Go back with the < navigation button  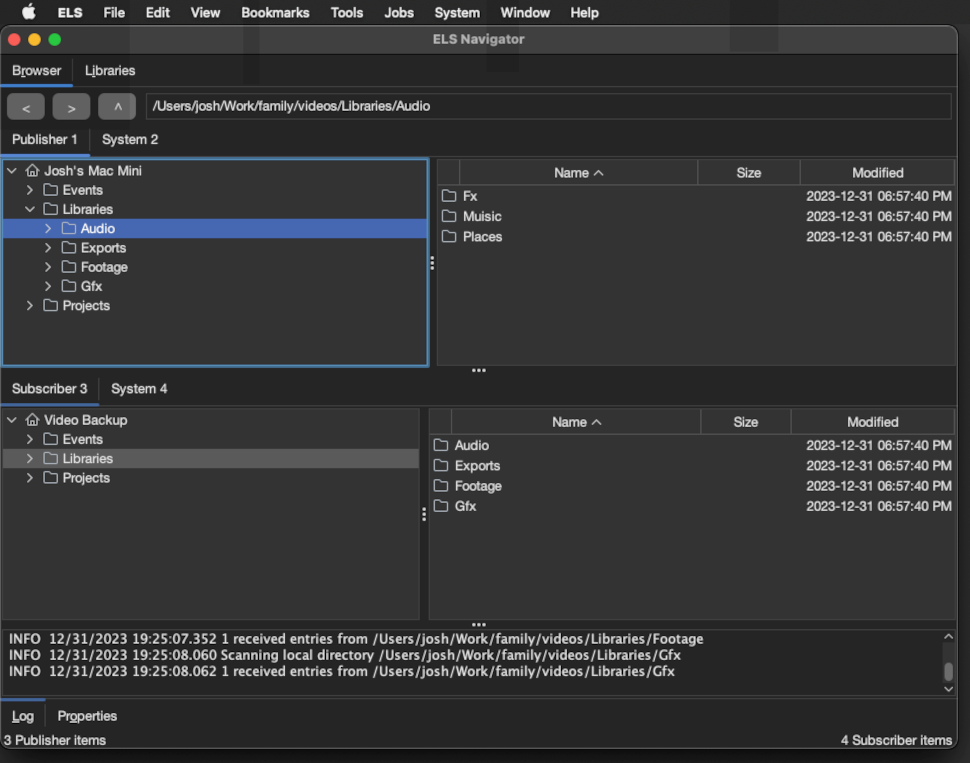(26, 107)
